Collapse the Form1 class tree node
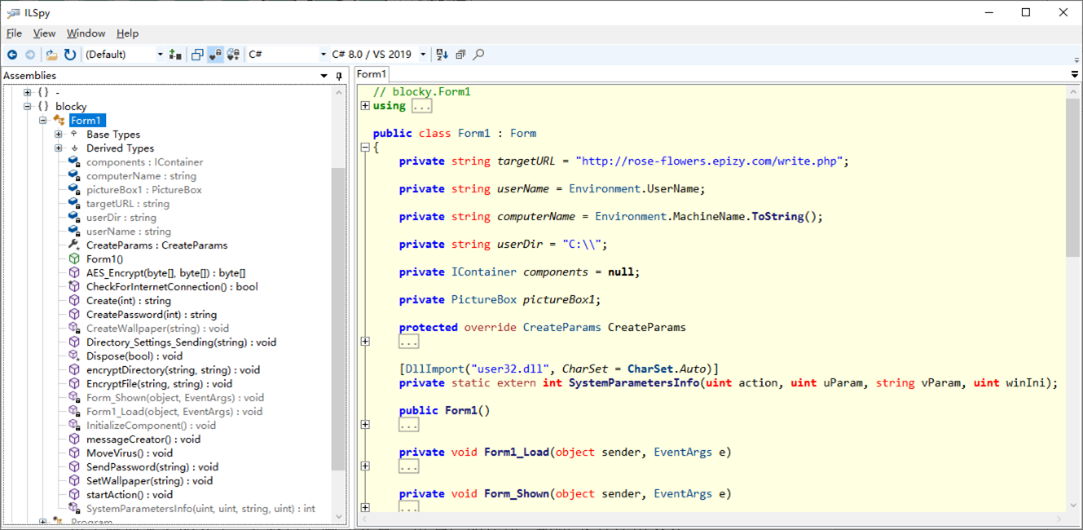Image resolution: width=1083 pixels, height=530 pixels. (x=42, y=120)
